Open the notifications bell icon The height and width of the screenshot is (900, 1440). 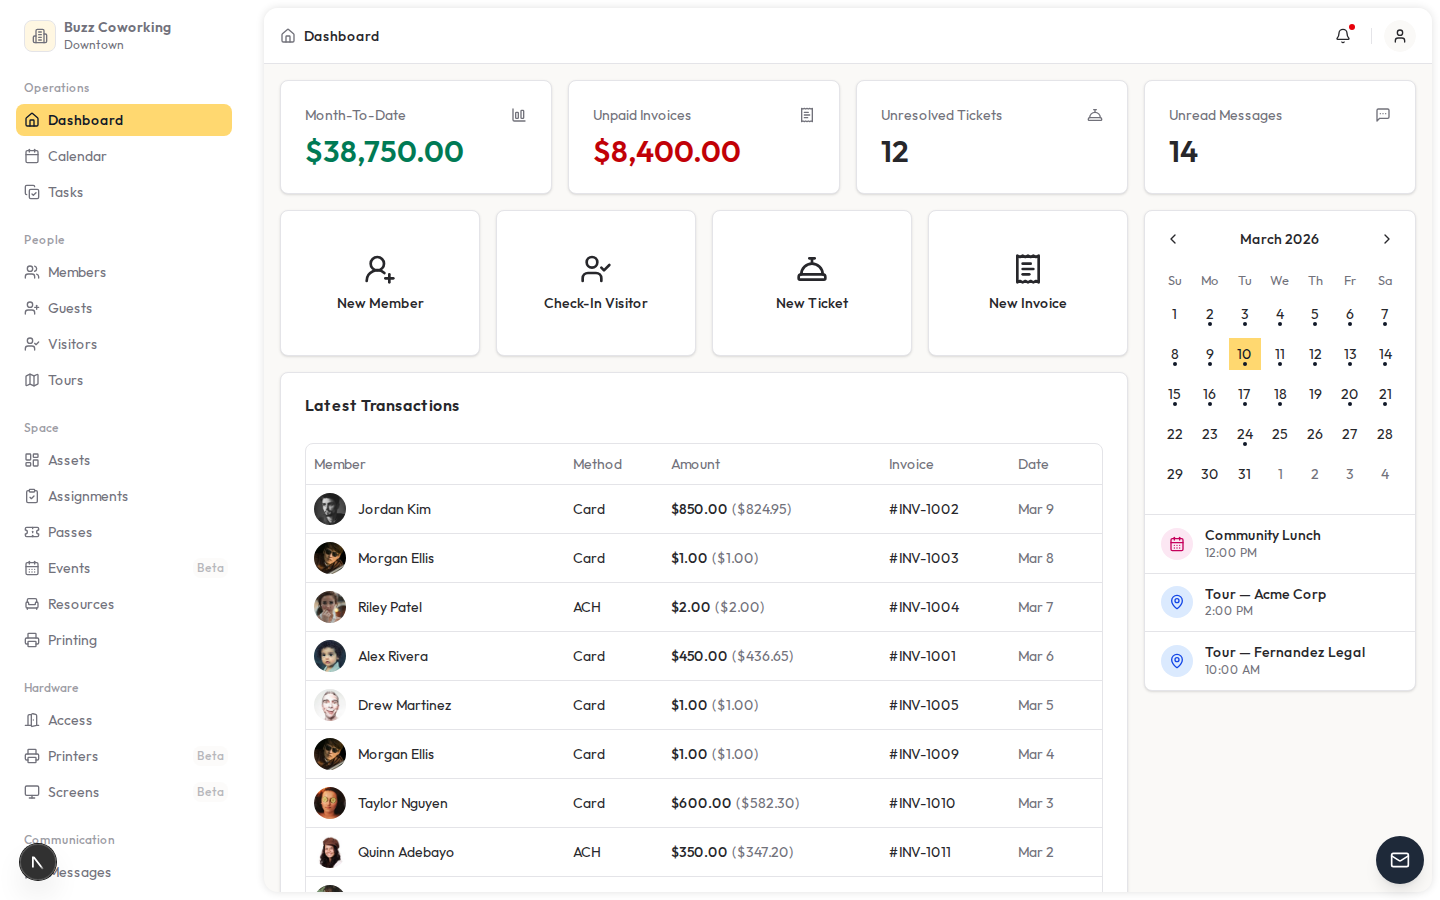1343,36
